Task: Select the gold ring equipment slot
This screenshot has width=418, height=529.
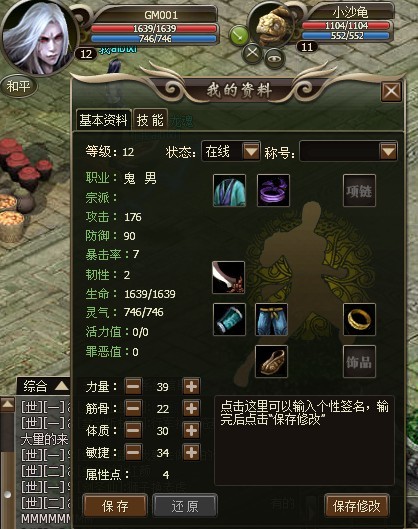Action: [359, 319]
